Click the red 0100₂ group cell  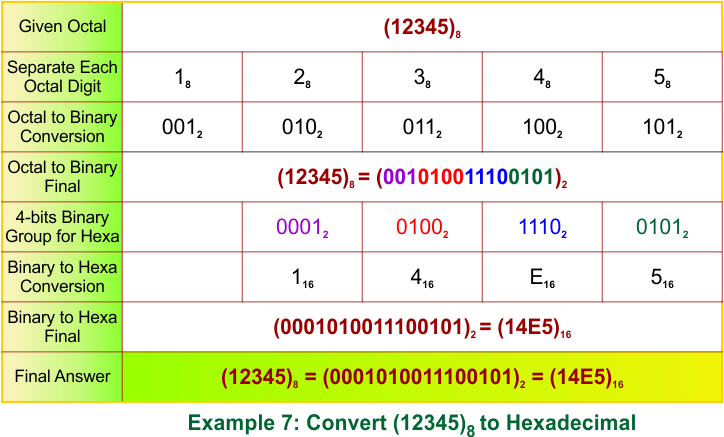pyautogui.click(x=422, y=228)
